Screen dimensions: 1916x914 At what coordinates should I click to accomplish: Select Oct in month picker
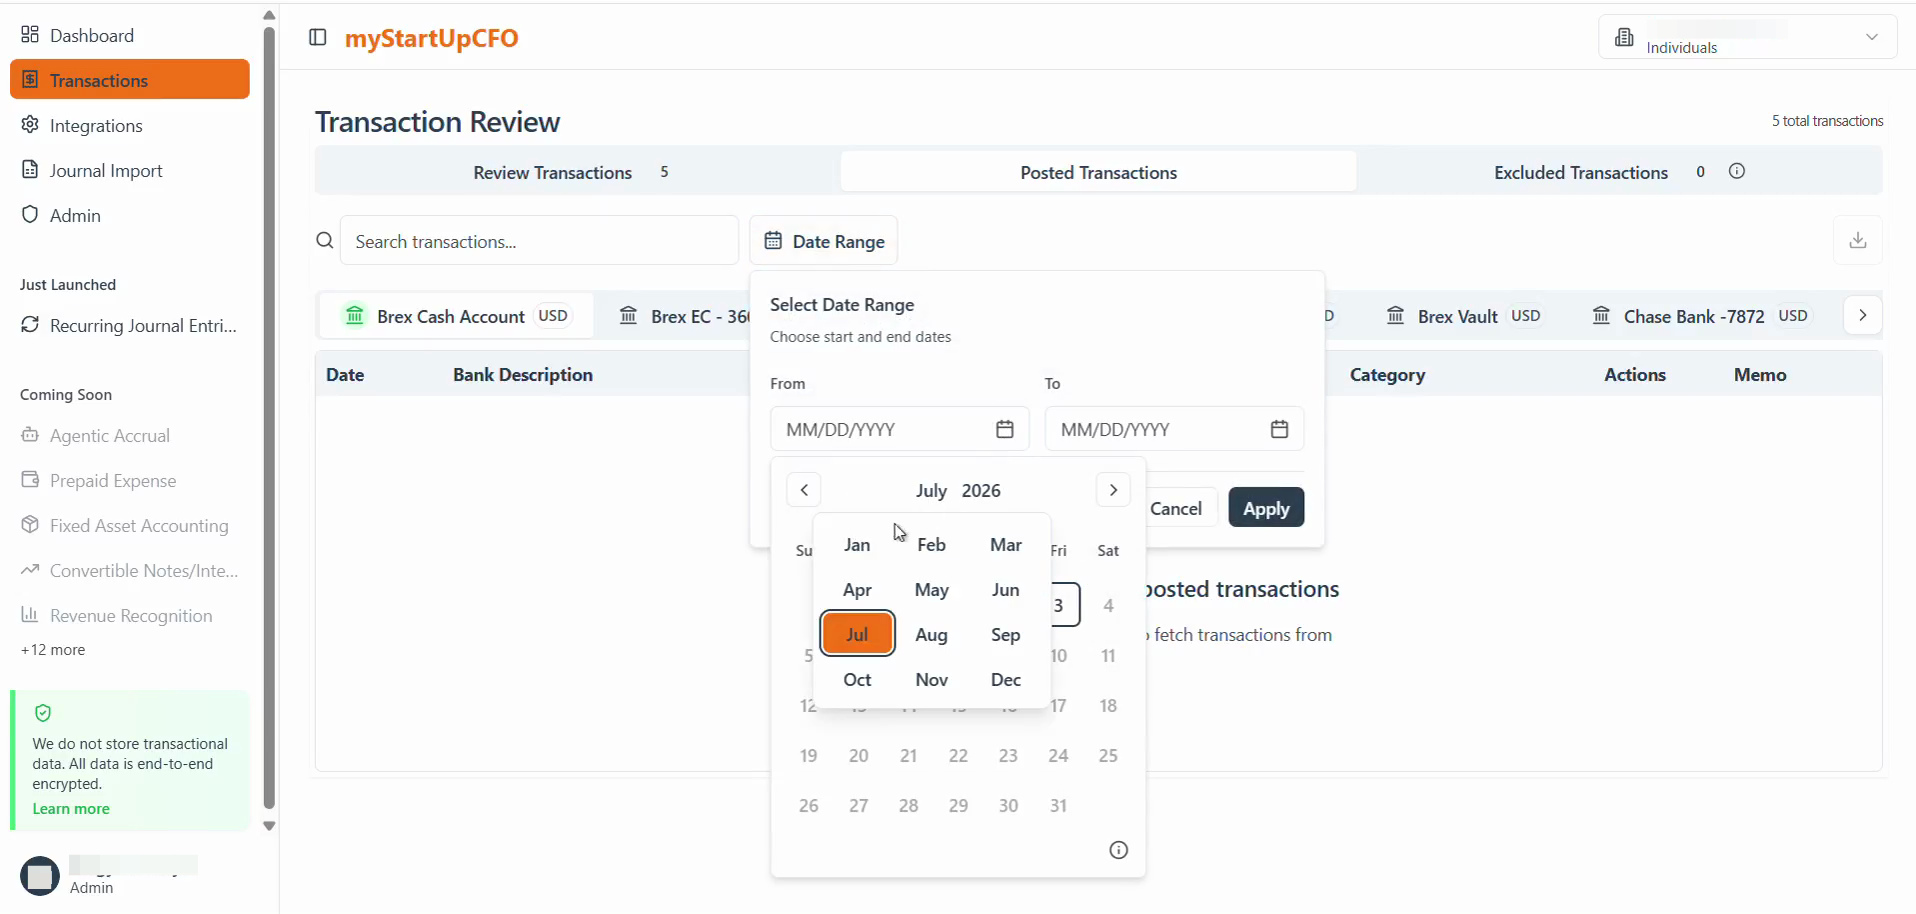pos(857,679)
